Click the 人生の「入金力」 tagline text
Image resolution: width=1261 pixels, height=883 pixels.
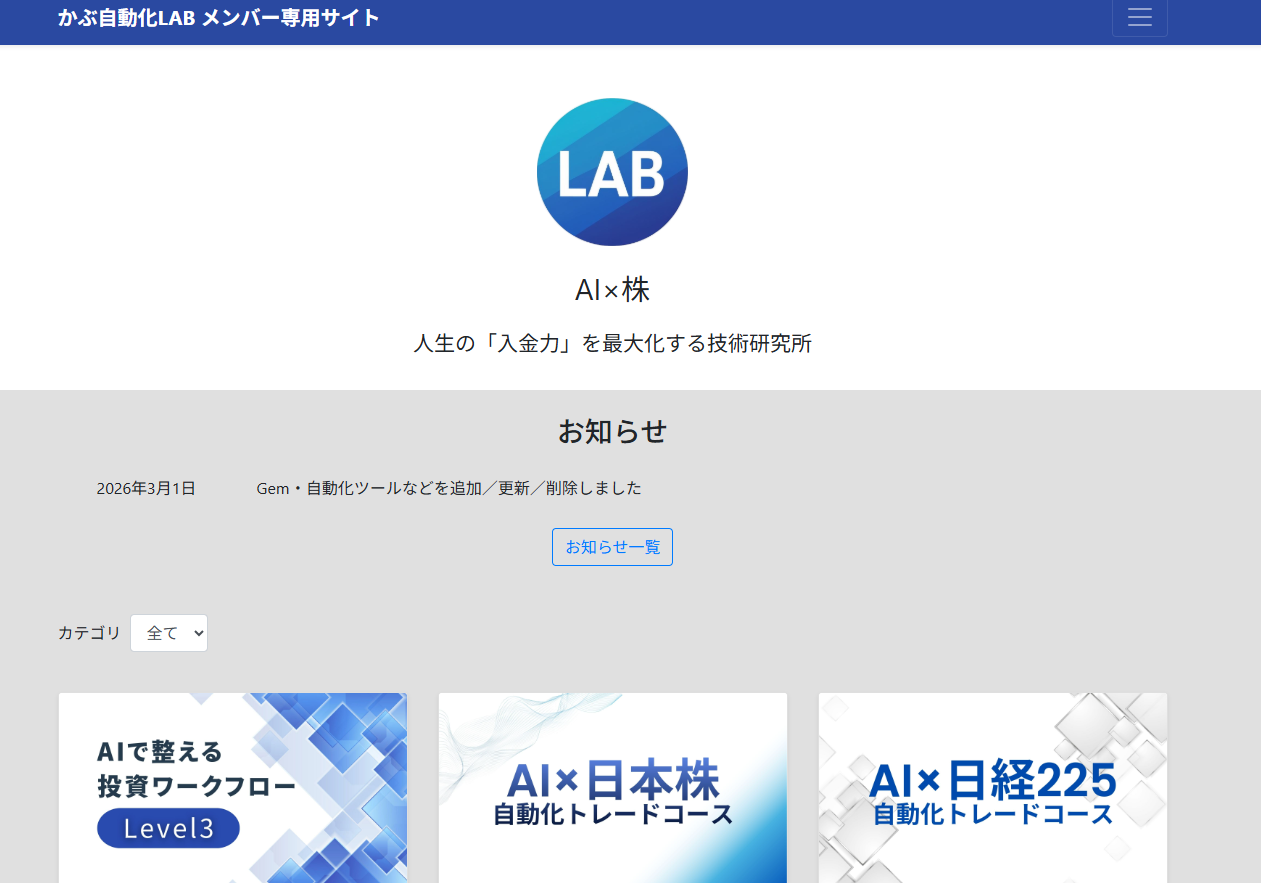(x=612, y=344)
